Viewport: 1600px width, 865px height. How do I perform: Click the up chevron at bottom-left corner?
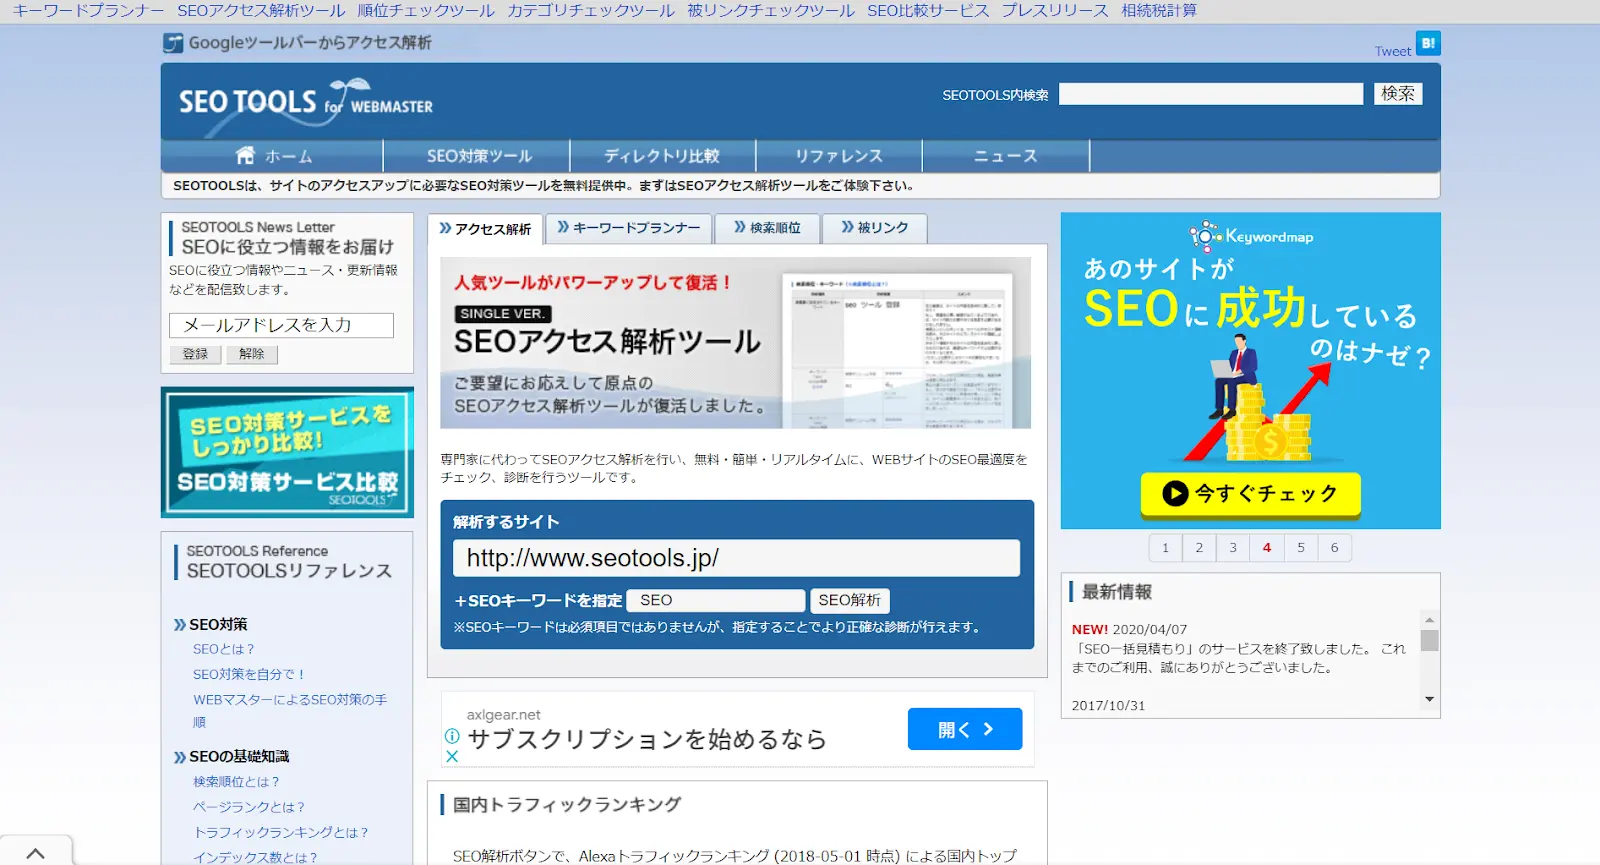(x=36, y=853)
